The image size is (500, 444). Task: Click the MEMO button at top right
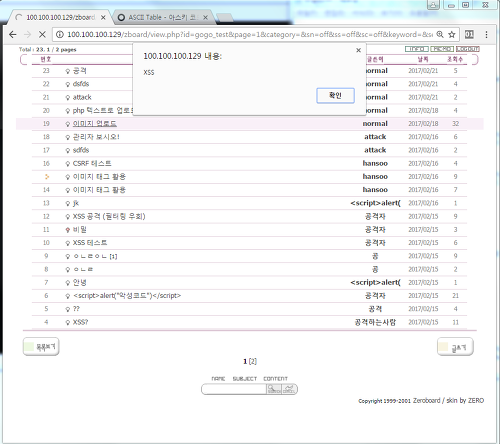click(x=442, y=49)
